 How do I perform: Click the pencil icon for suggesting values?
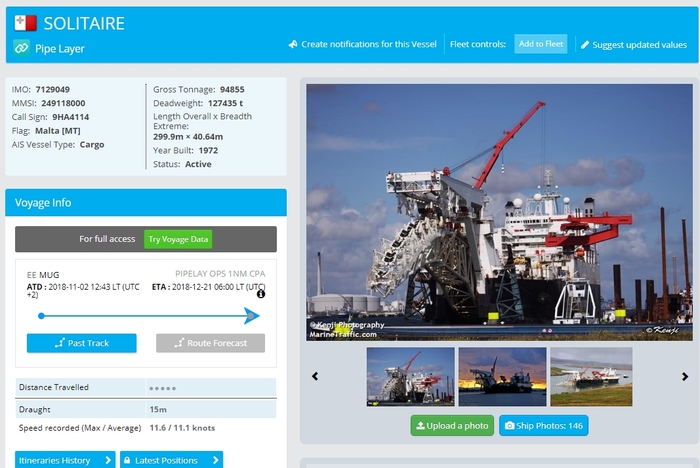[585, 44]
